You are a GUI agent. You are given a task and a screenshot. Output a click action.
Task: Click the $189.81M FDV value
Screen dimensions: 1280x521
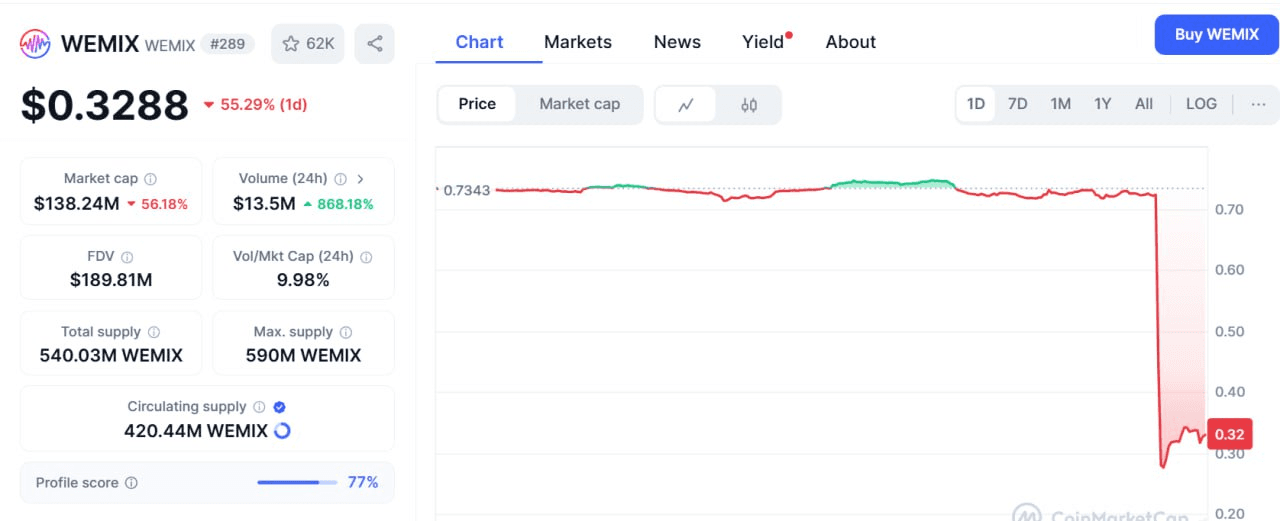pyautogui.click(x=111, y=280)
